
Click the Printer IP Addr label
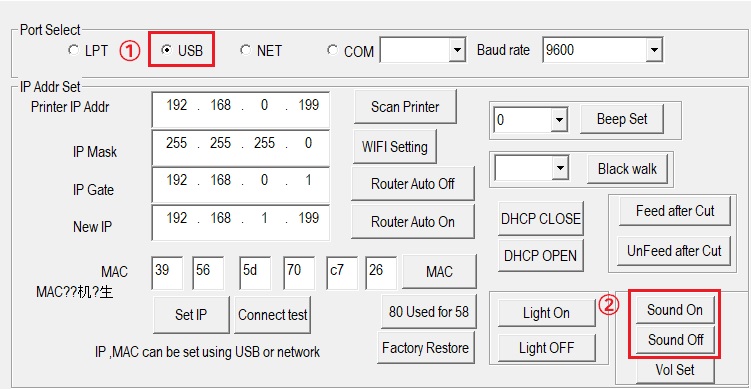click(70, 107)
